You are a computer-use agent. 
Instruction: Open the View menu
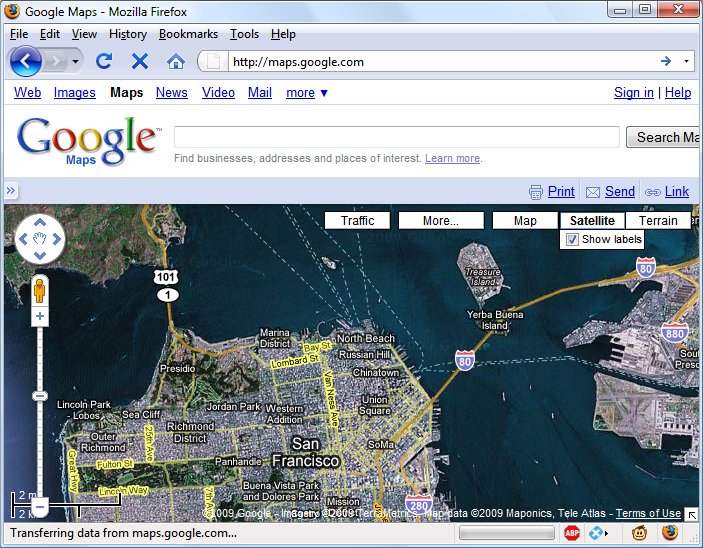tap(84, 34)
